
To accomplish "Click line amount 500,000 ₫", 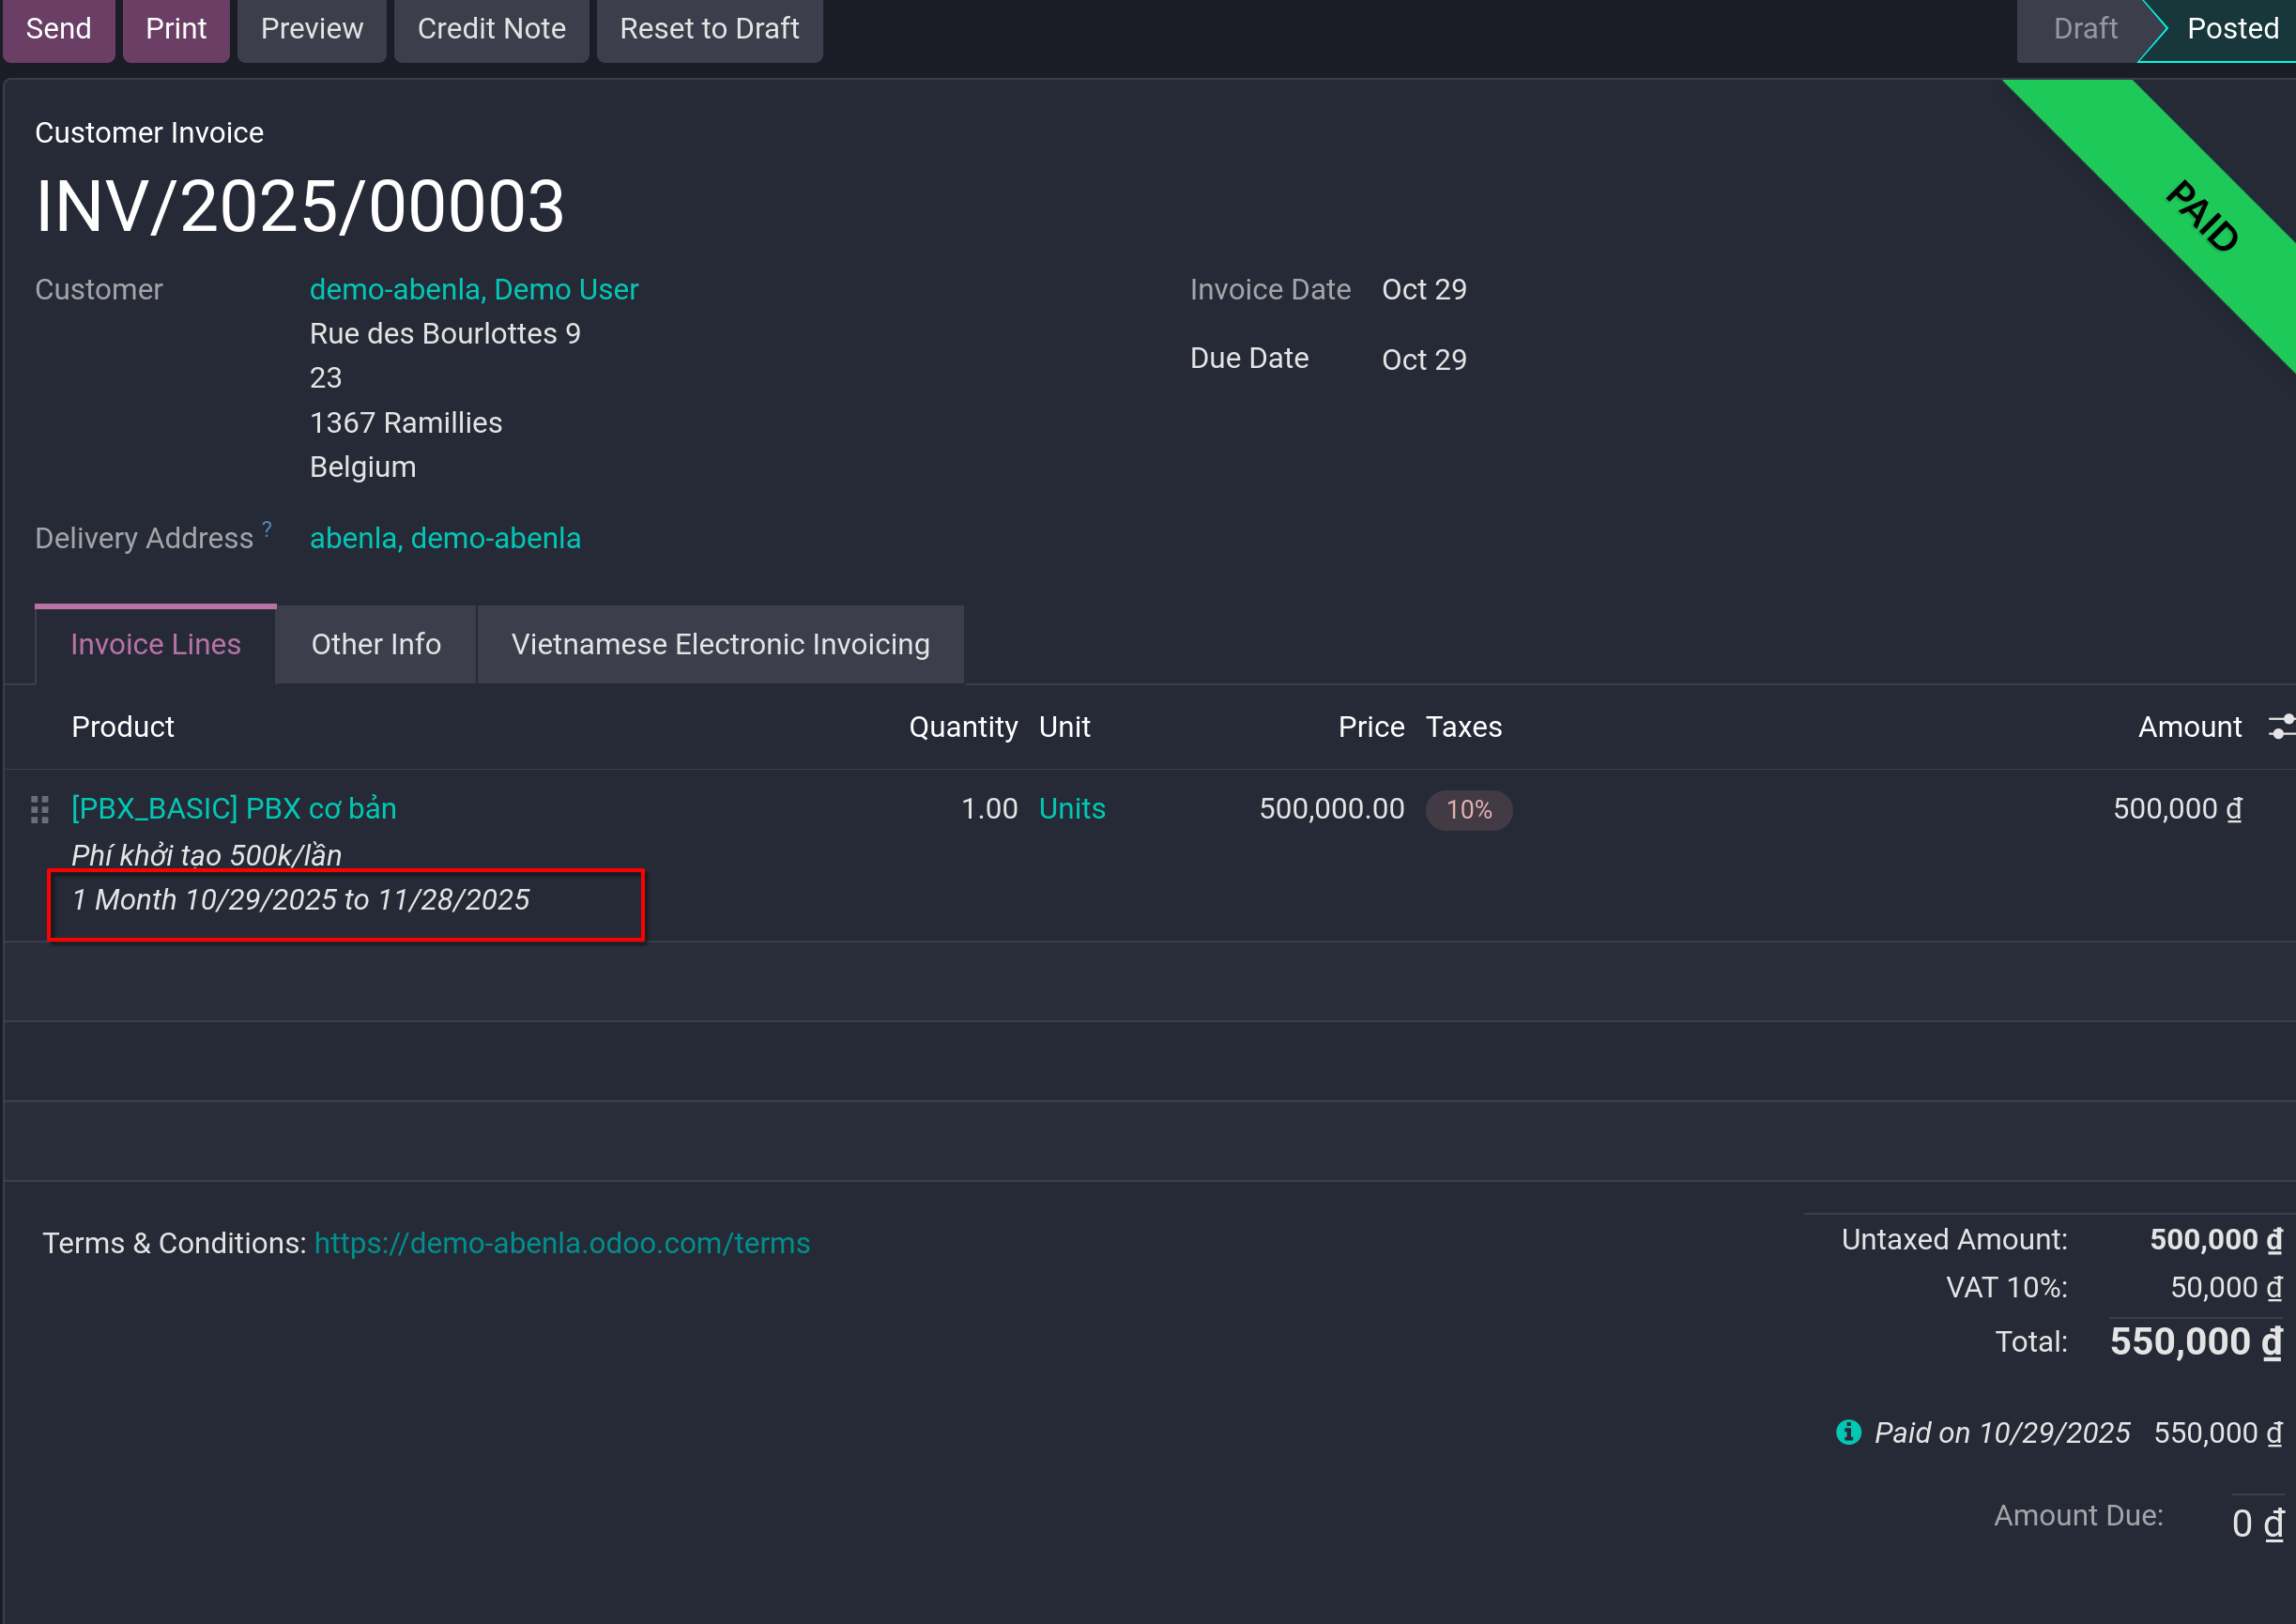I will (x=2177, y=808).
